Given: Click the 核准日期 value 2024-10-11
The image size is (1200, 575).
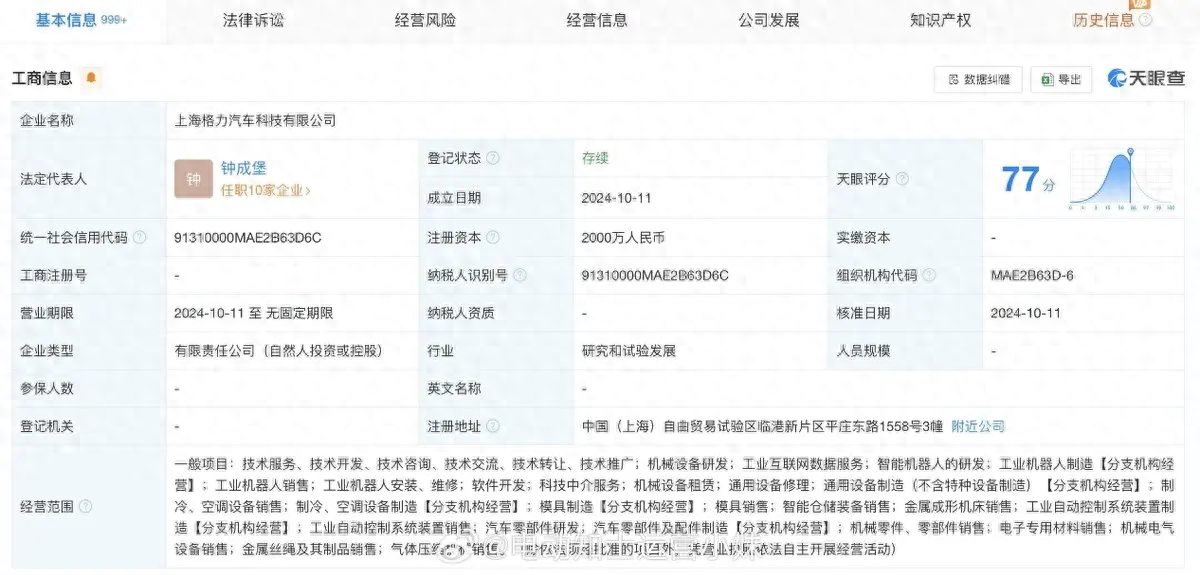Looking at the screenshot, I should [x=1025, y=313].
